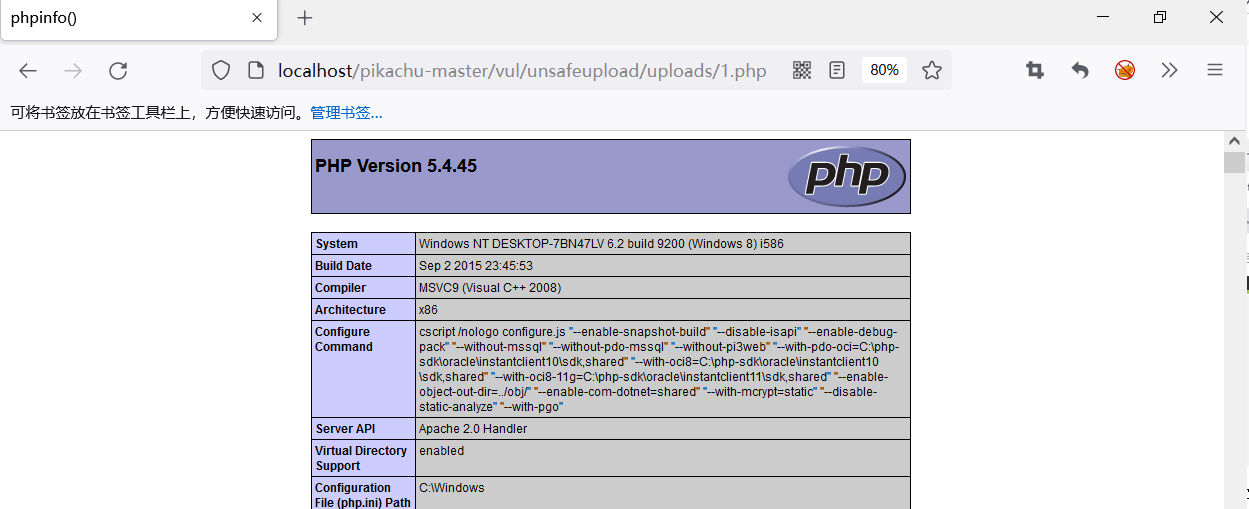Open a new tab
This screenshot has height=509, width=1249.
click(x=305, y=18)
